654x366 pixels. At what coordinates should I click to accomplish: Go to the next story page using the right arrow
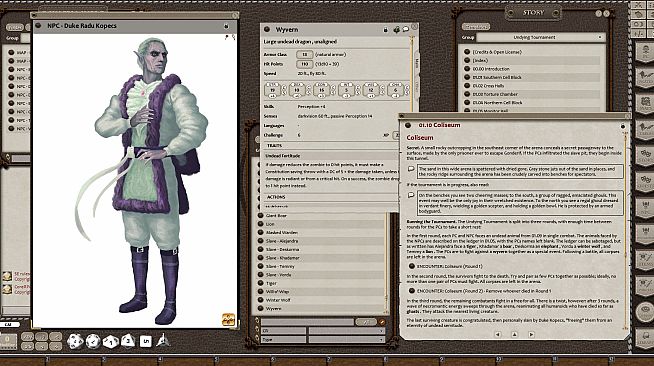pos(531,334)
